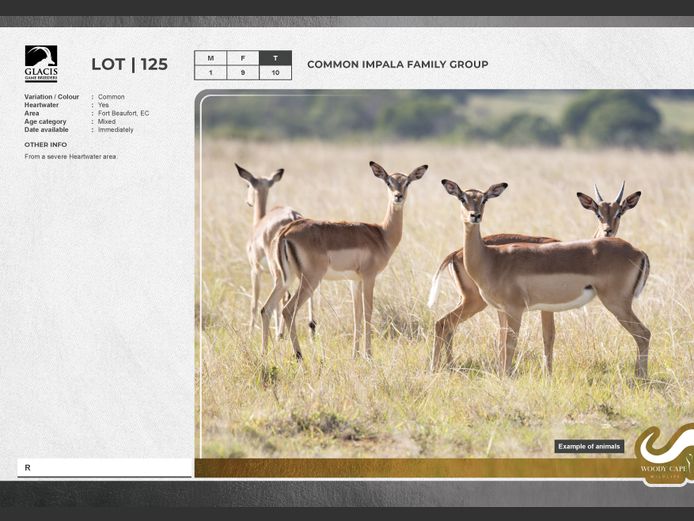The width and height of the screenshot is (694, 521).
Task: Click the 'Fort Beaufort, EC' area value
Action: tap(123, 113)
